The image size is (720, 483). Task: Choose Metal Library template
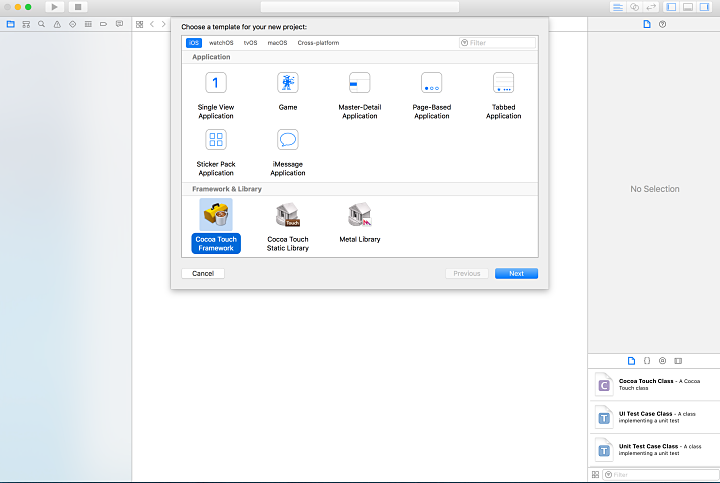(360, 223)
